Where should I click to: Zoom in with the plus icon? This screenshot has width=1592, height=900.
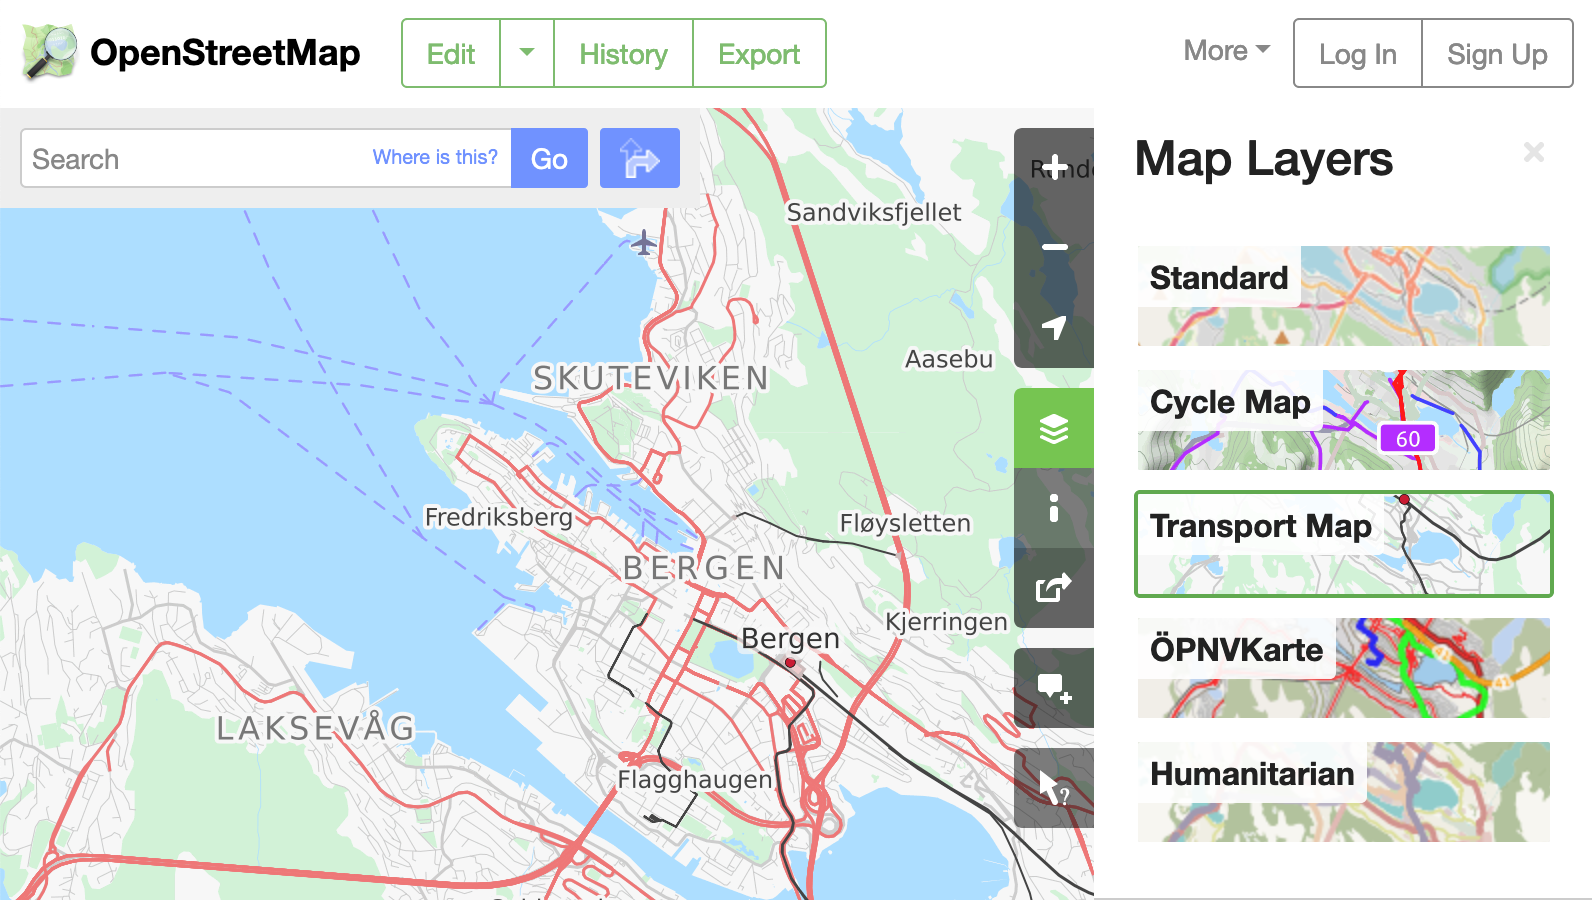pos(1054,168)
